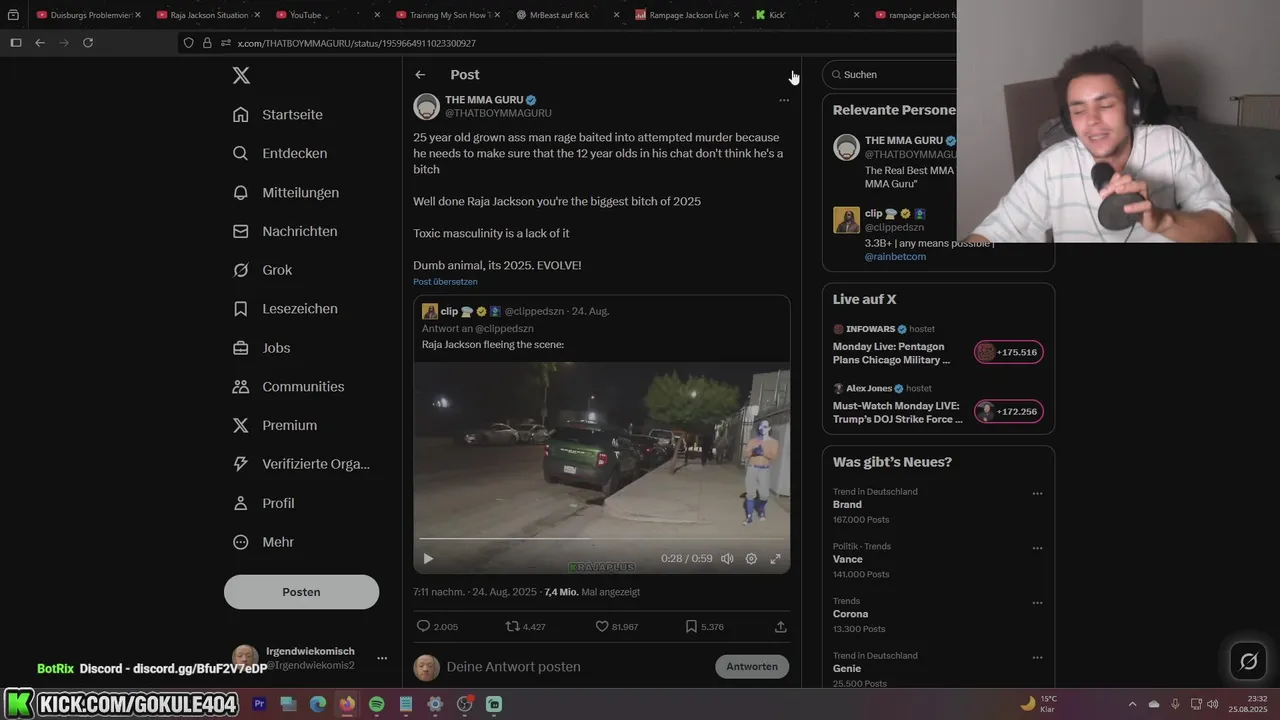Open Spotify from the taskbar
Image resolution: width=1280 pixels, height=720 pixels.
click(376, 704)
